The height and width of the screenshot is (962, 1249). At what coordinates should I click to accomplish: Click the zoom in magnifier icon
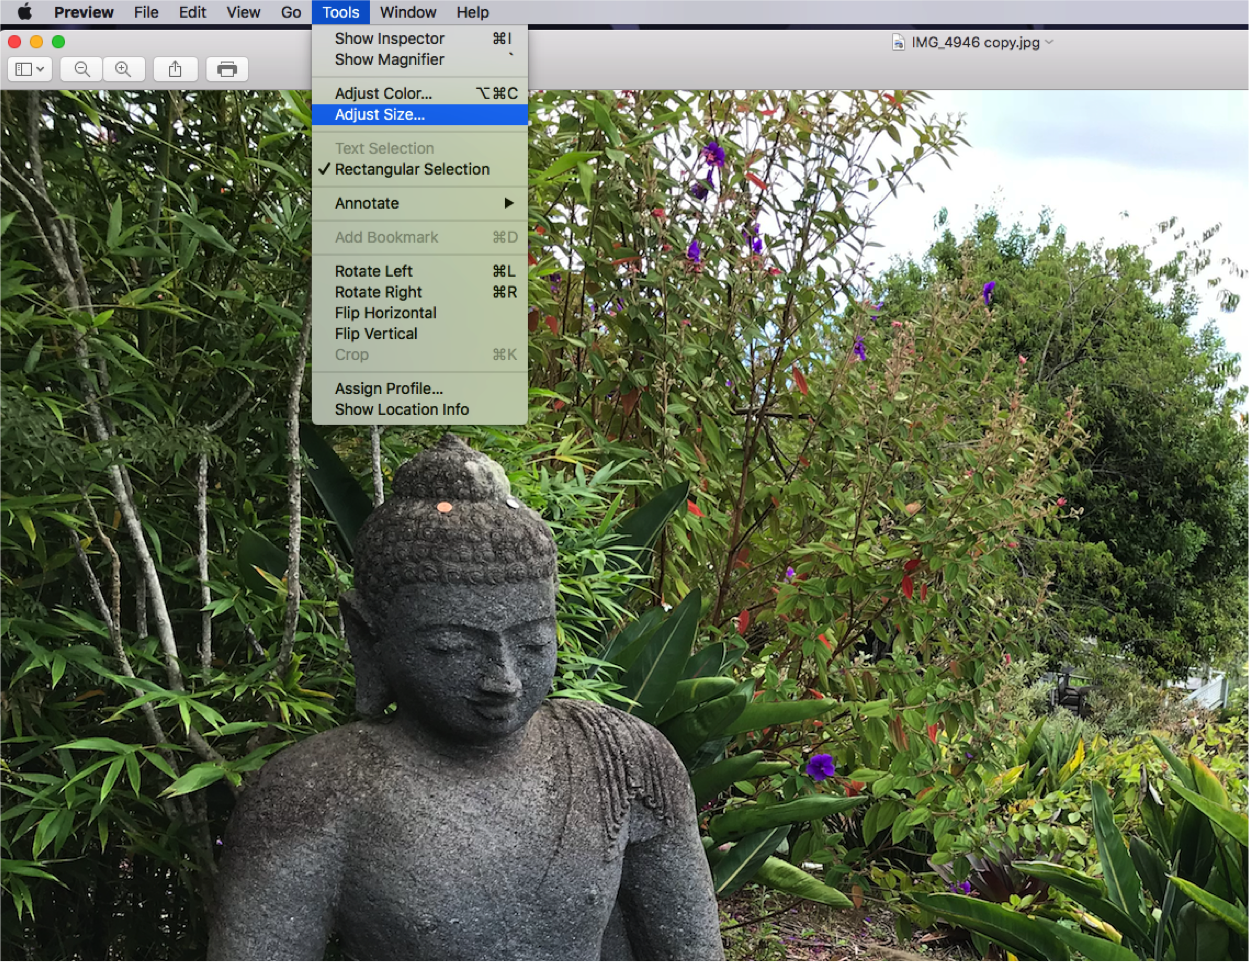[123, 69]
